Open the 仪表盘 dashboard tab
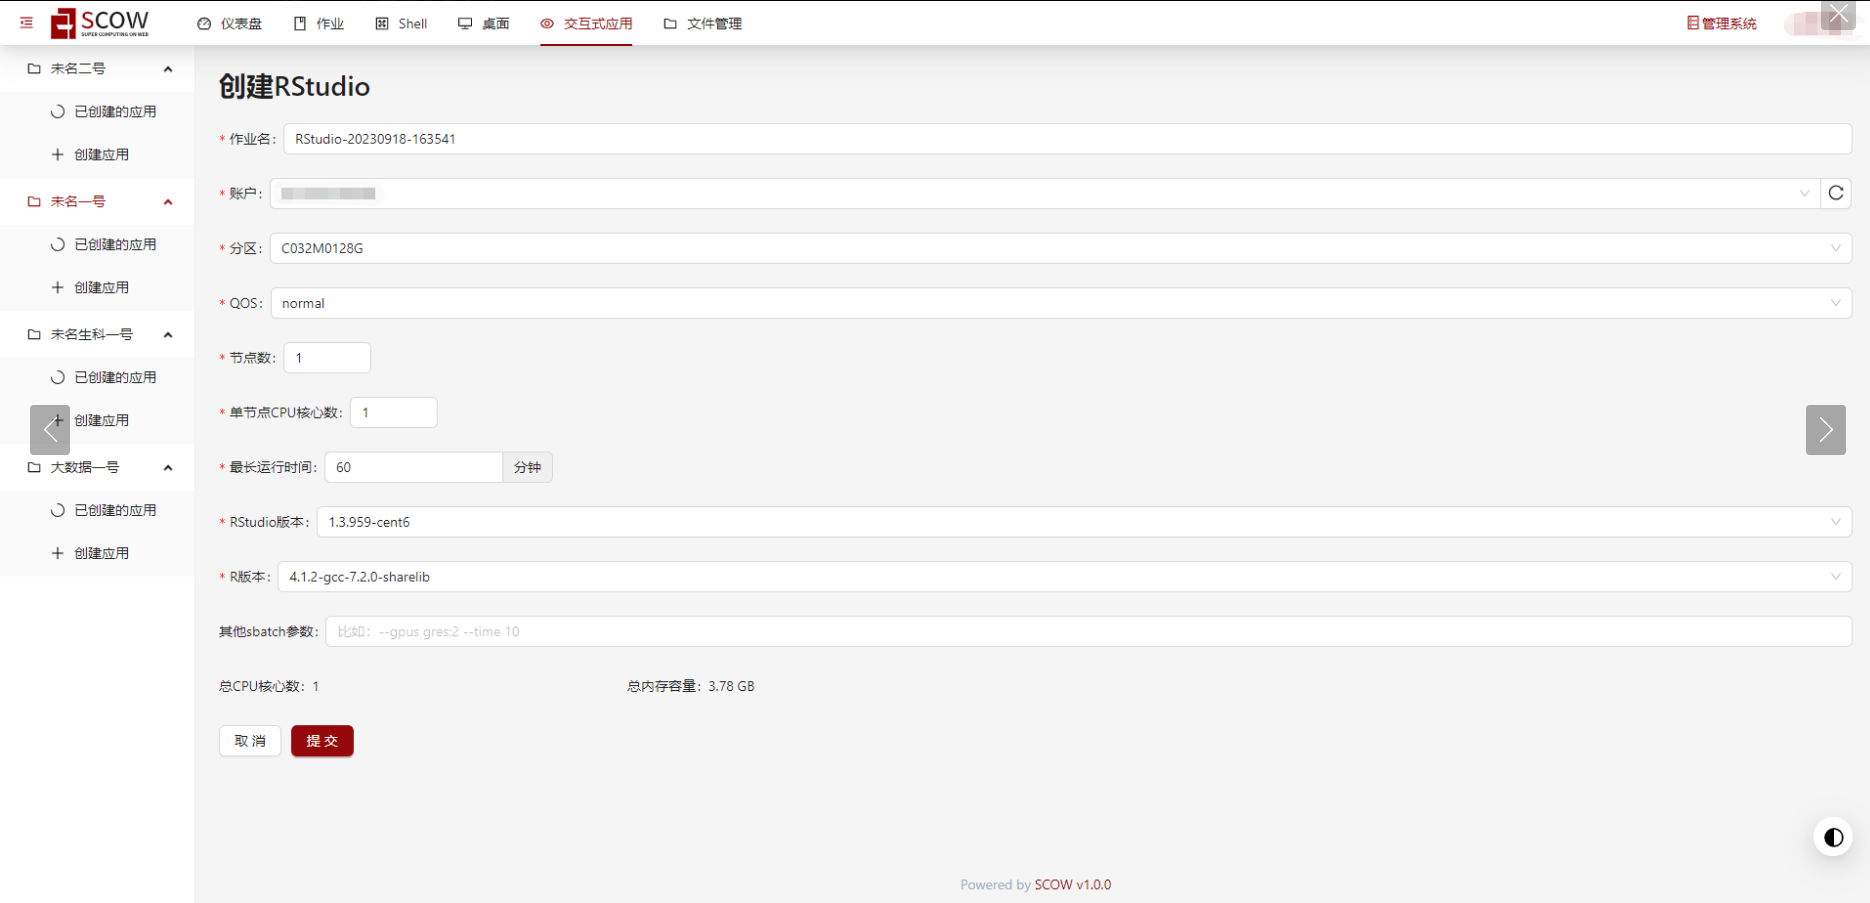 230,23
